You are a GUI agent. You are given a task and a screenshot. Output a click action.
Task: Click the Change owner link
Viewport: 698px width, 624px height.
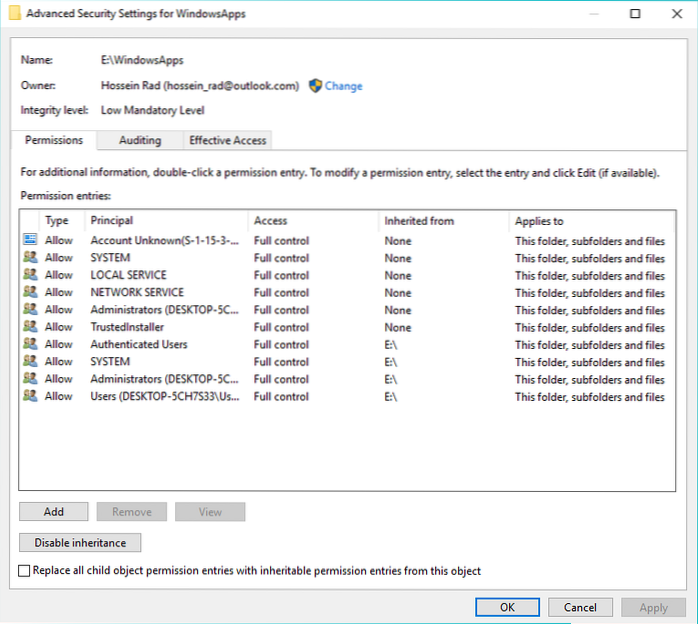pyautogui.click(x=343, y=86)
